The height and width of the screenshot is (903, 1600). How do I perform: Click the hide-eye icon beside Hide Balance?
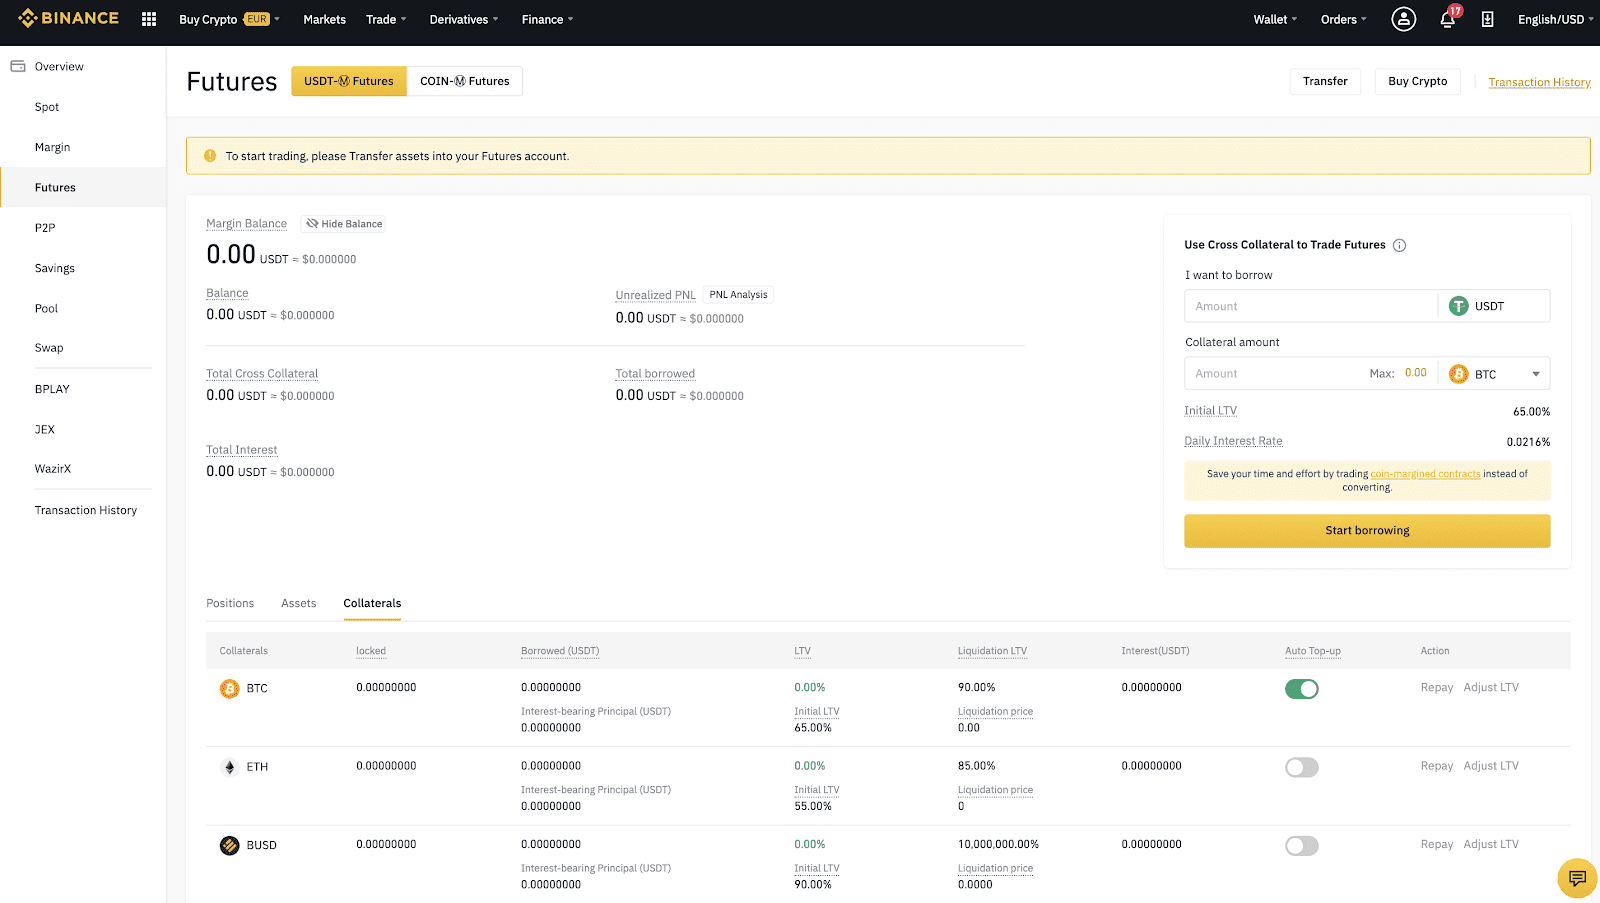pyautogui.click(x=312, y=224)
